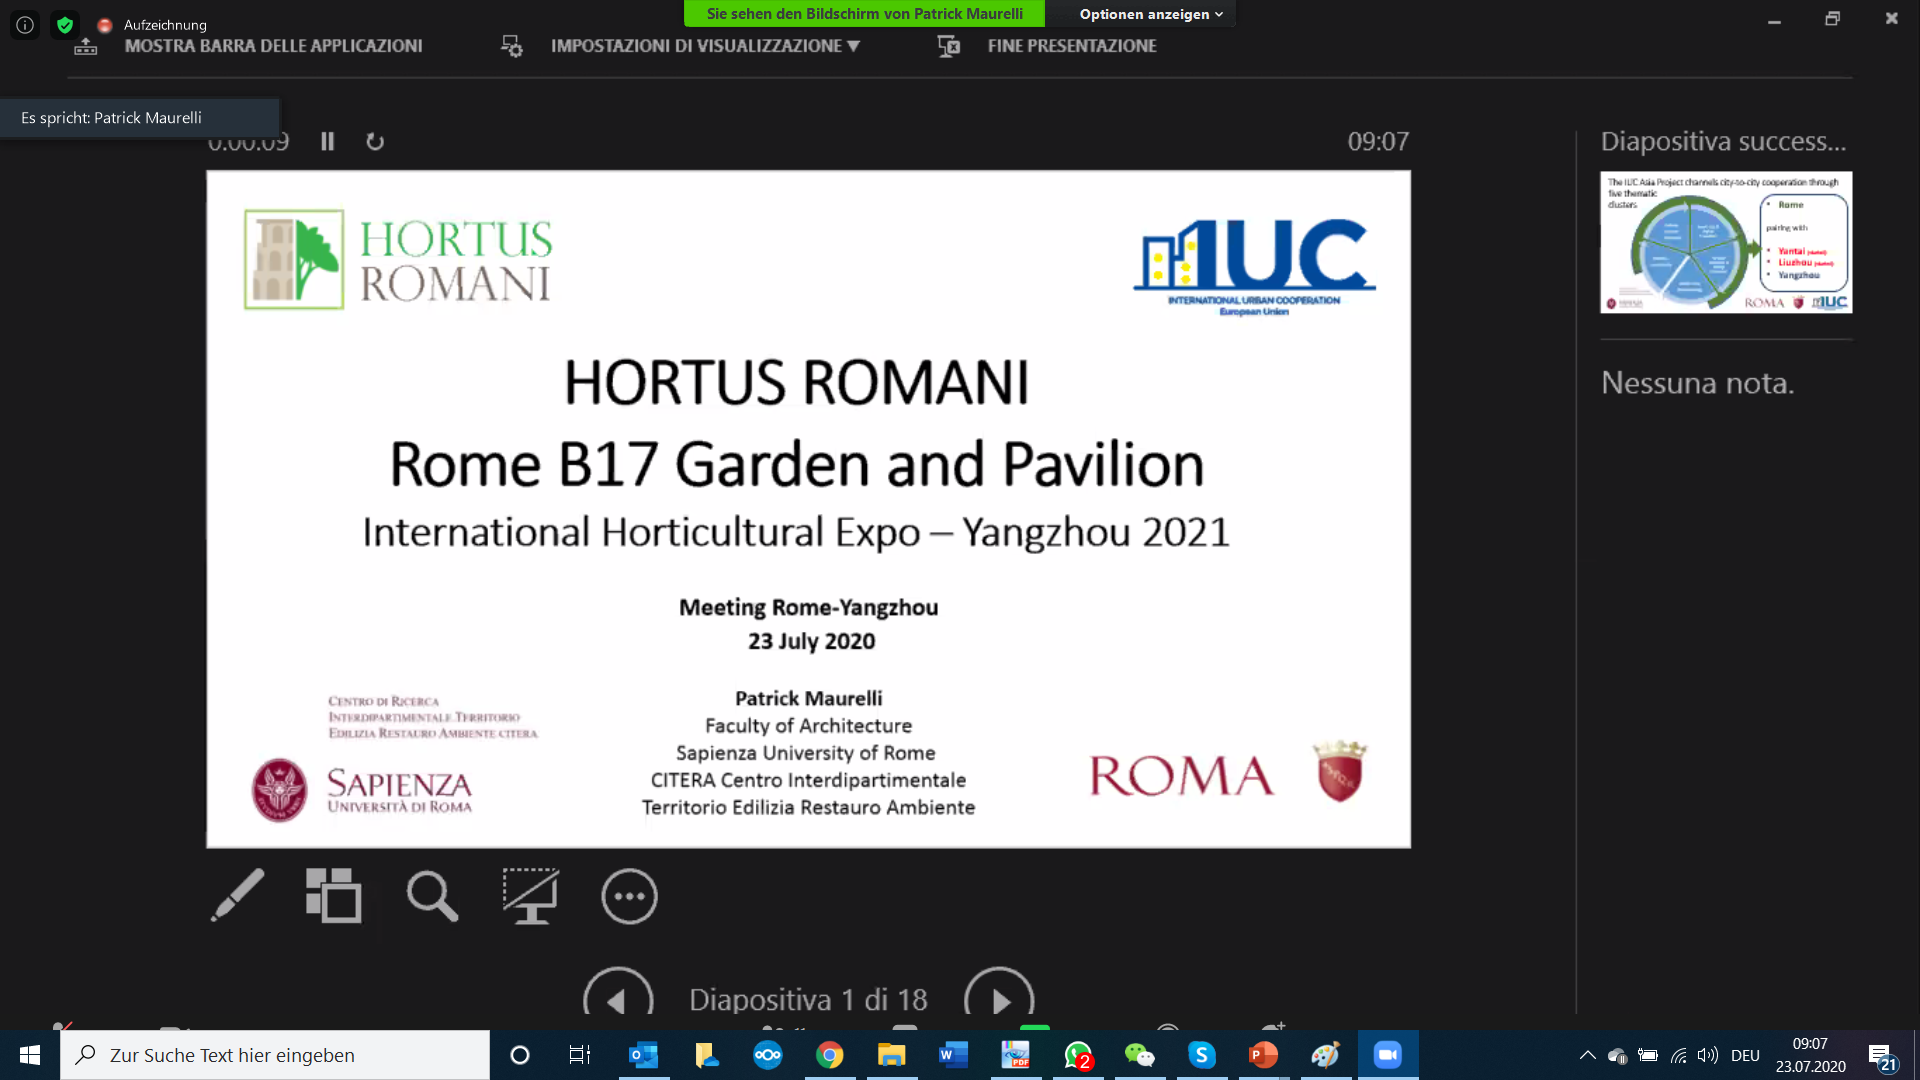Screen dimensions: 1920x1080
Task: Open Zoom app in taskbar
Action: tap(1387, 1055)
